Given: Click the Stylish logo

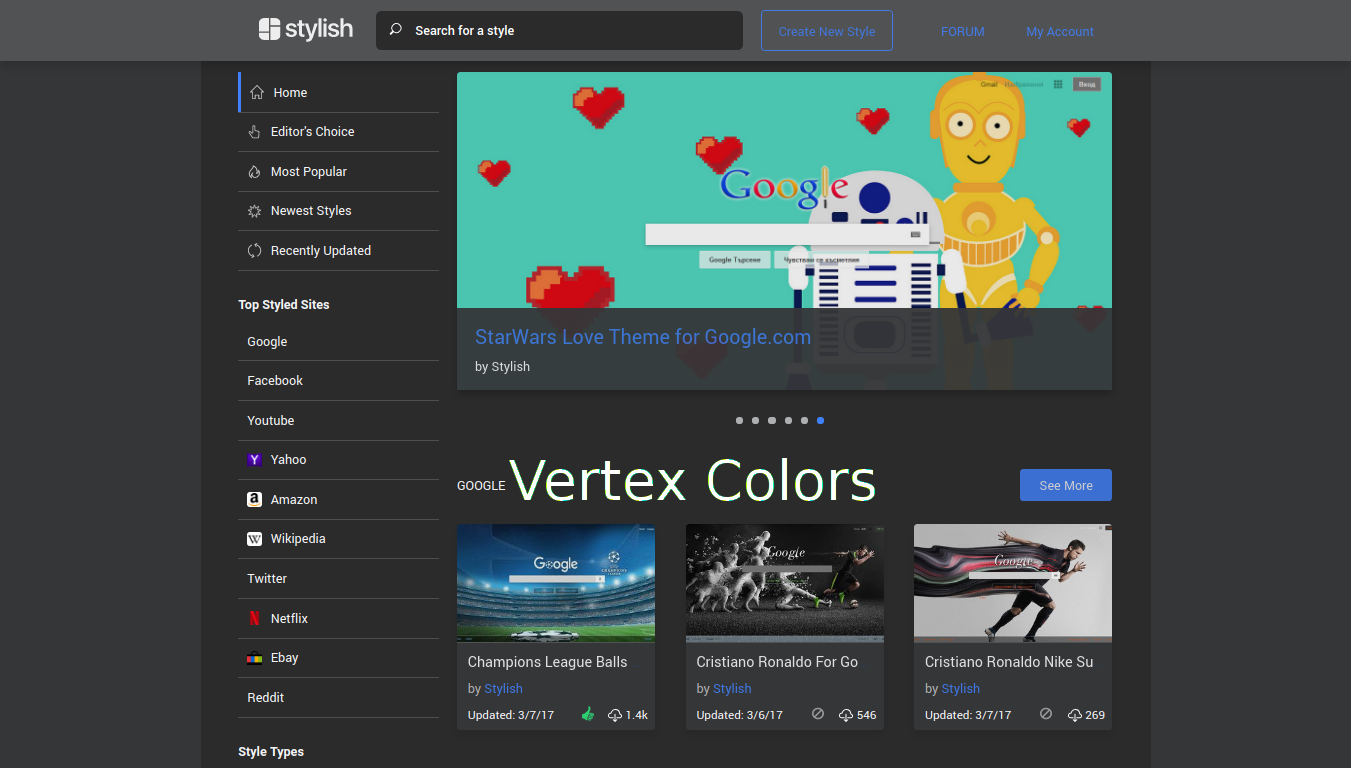Looking at the screenshot, I should (305, 29).
